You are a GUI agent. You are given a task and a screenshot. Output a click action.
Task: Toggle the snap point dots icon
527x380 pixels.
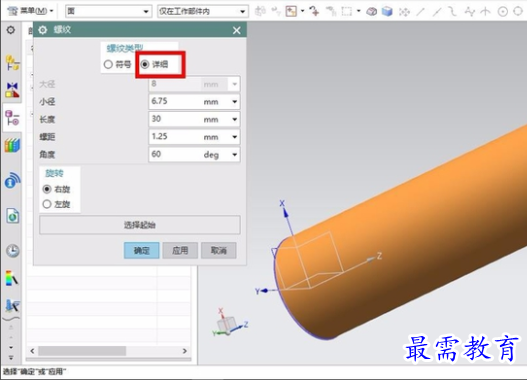click(404, 12)
